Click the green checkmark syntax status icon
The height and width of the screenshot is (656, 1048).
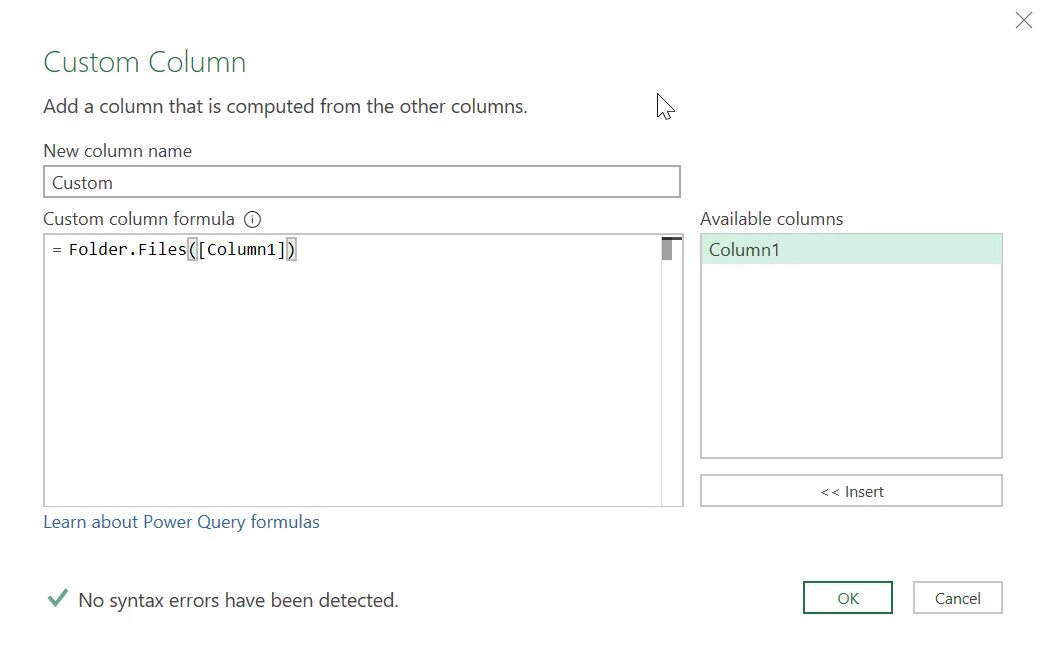[x=57, y=597]
